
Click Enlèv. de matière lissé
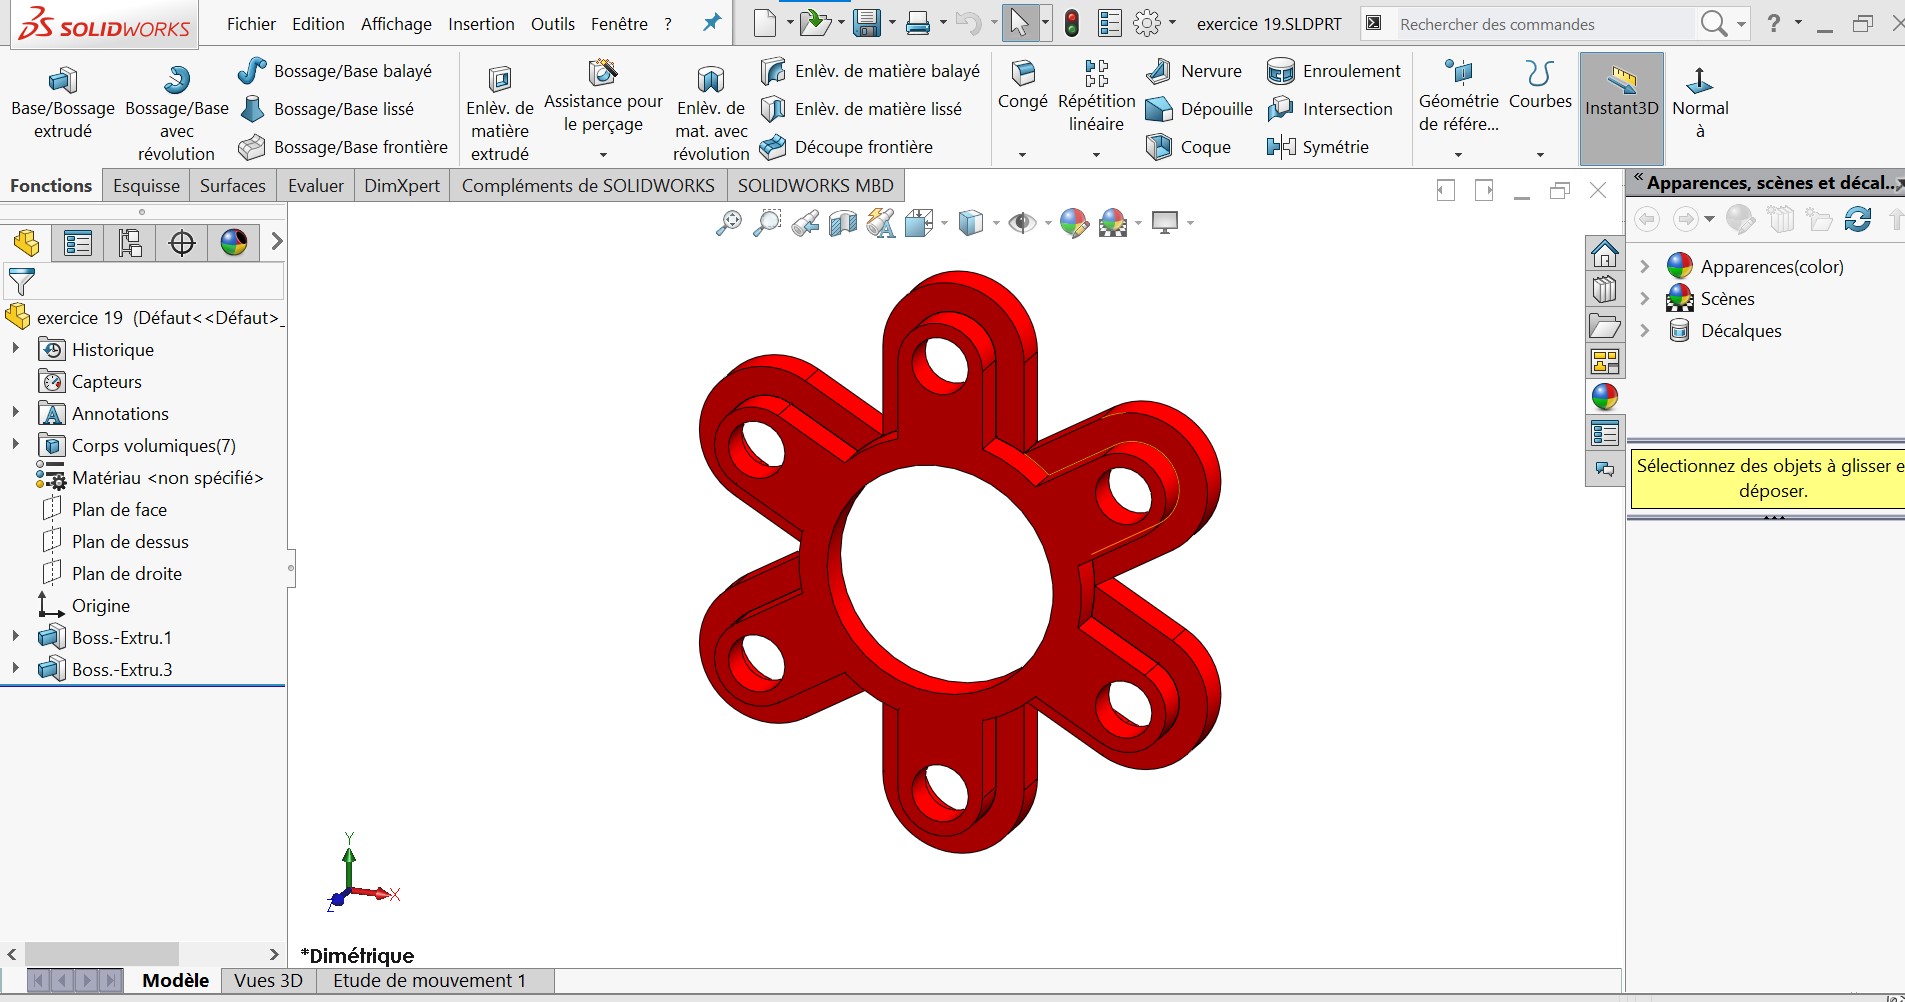861,109
